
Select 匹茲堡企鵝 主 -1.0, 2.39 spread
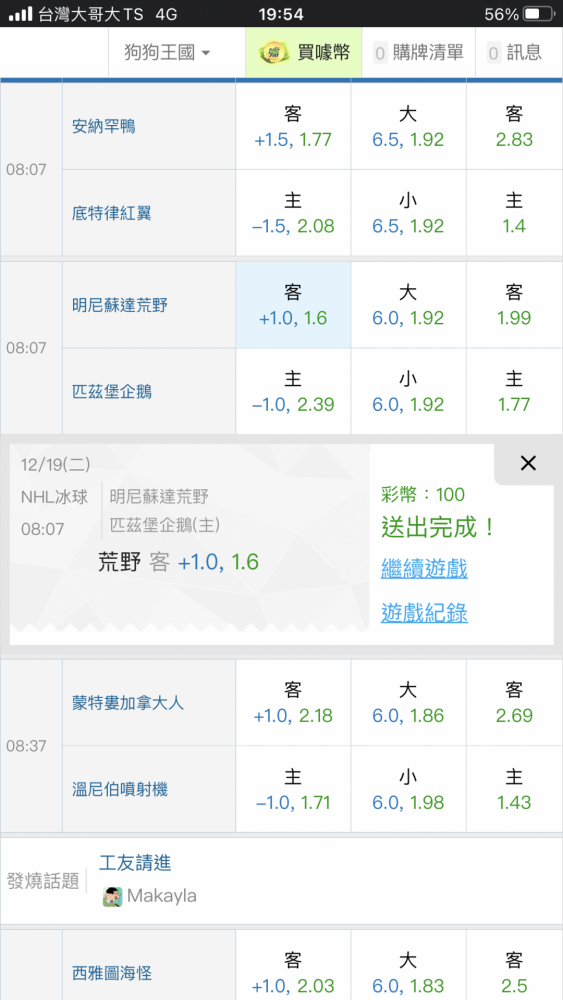pyautogui.click(x=293, y=392)
